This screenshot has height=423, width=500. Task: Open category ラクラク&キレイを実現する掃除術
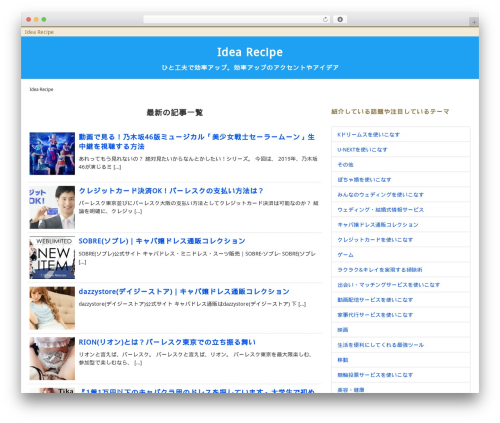coord(380,270)
